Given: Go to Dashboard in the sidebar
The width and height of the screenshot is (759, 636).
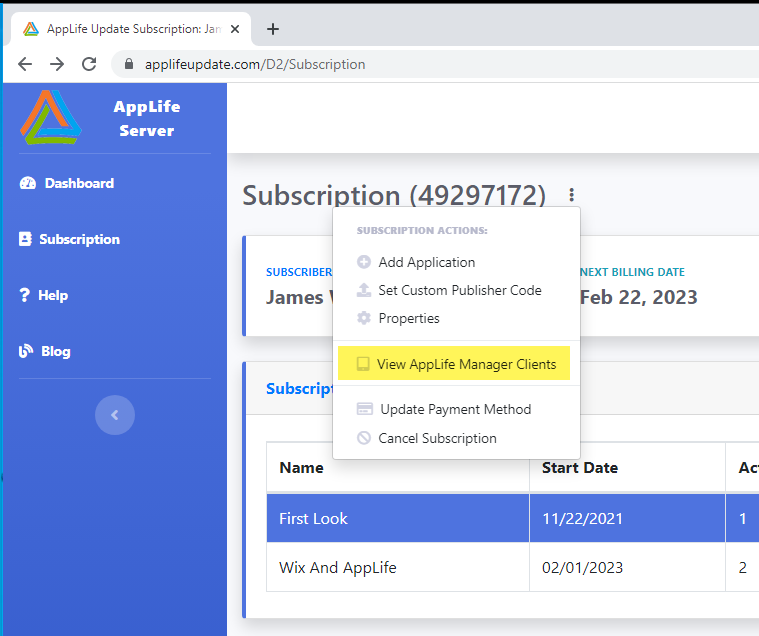Looking at the screenshot, I should point(67,183).
